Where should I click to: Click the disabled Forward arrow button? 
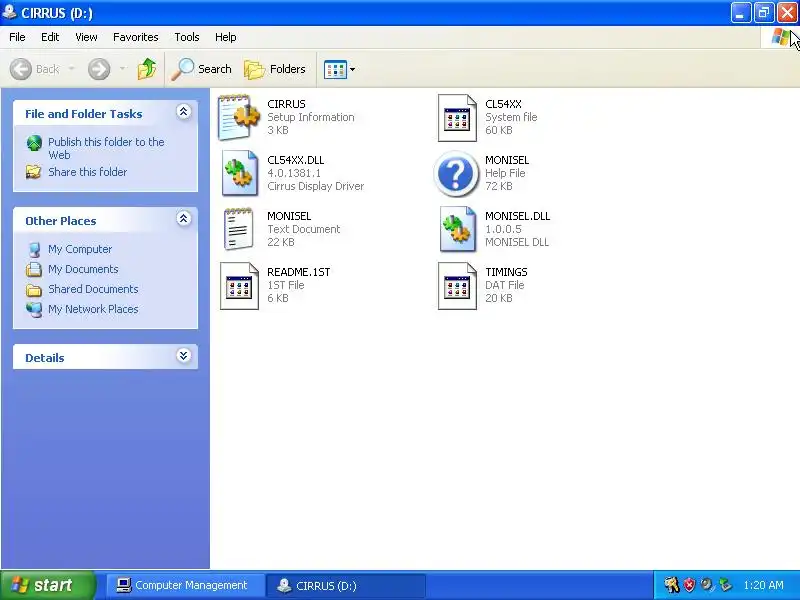pos(98,69)
